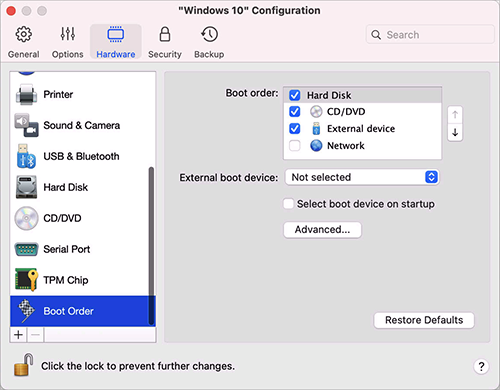Open help with the question mark button
Screen dimensions: 500x390
[x=481, y=367]
